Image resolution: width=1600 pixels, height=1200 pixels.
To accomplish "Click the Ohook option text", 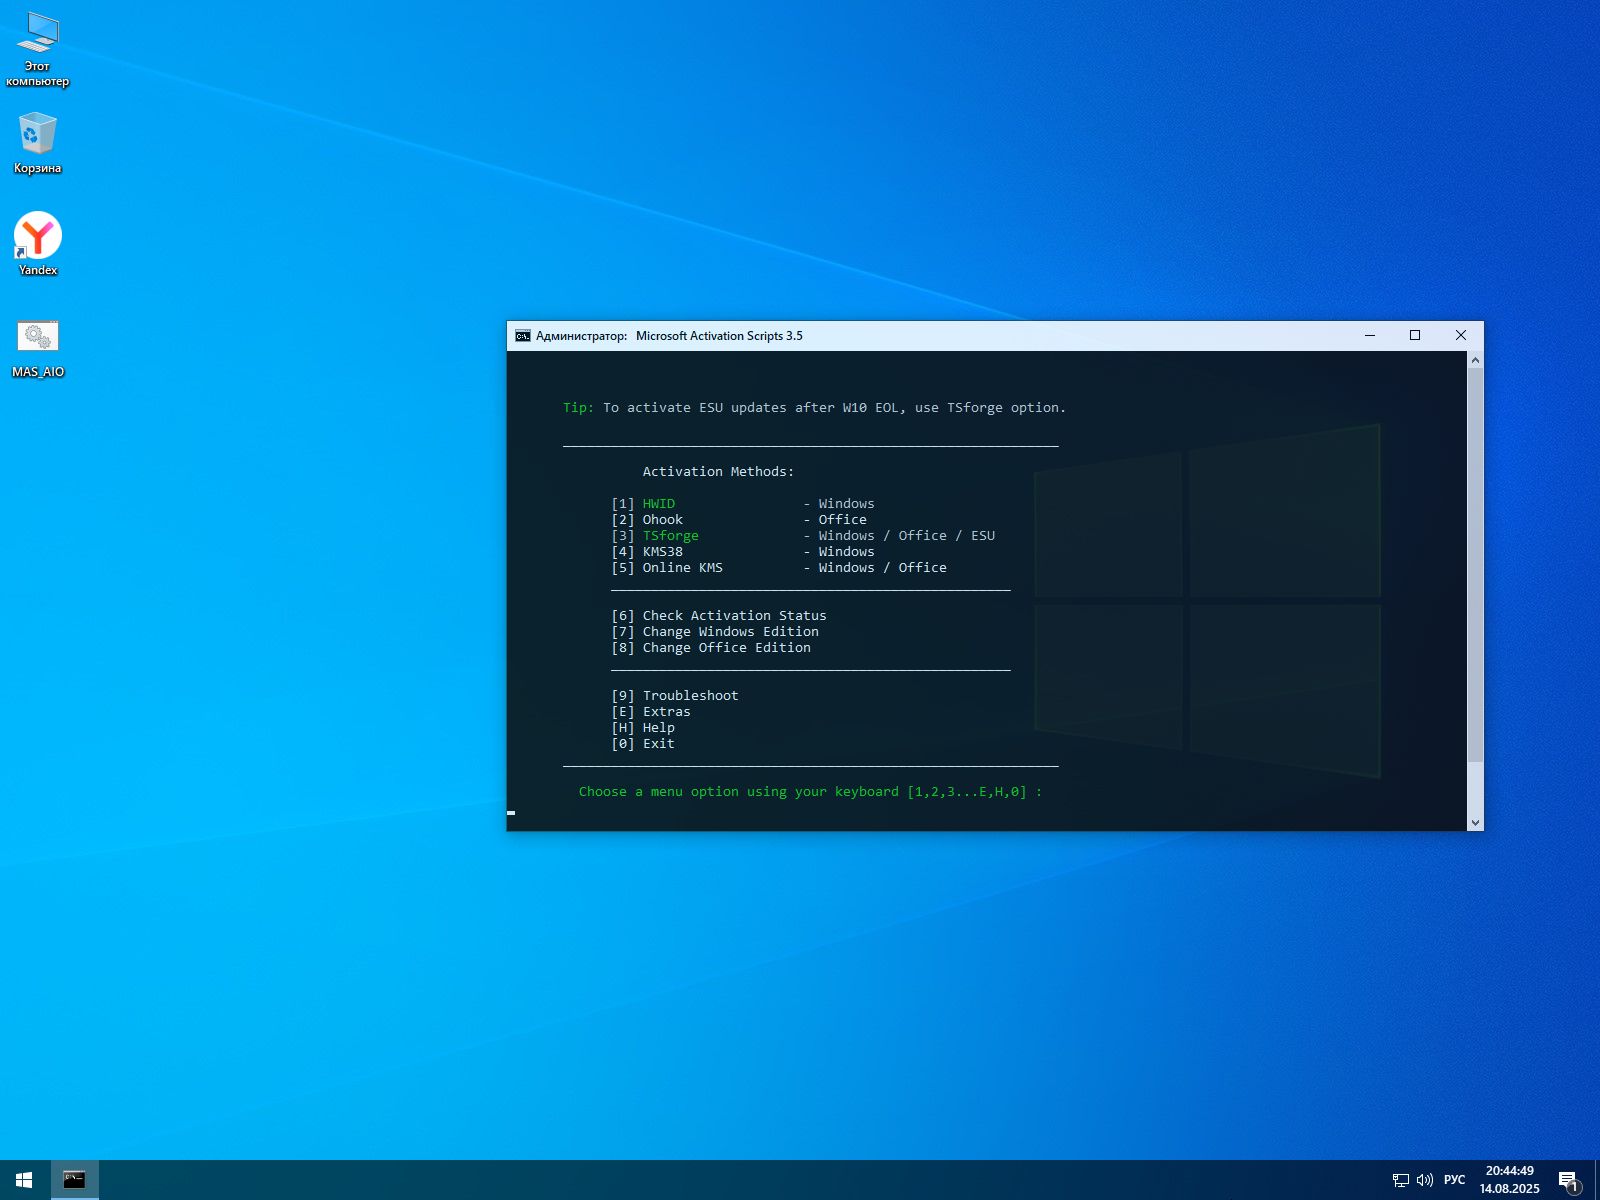I will pyautogui.click(x=662, y=520).
